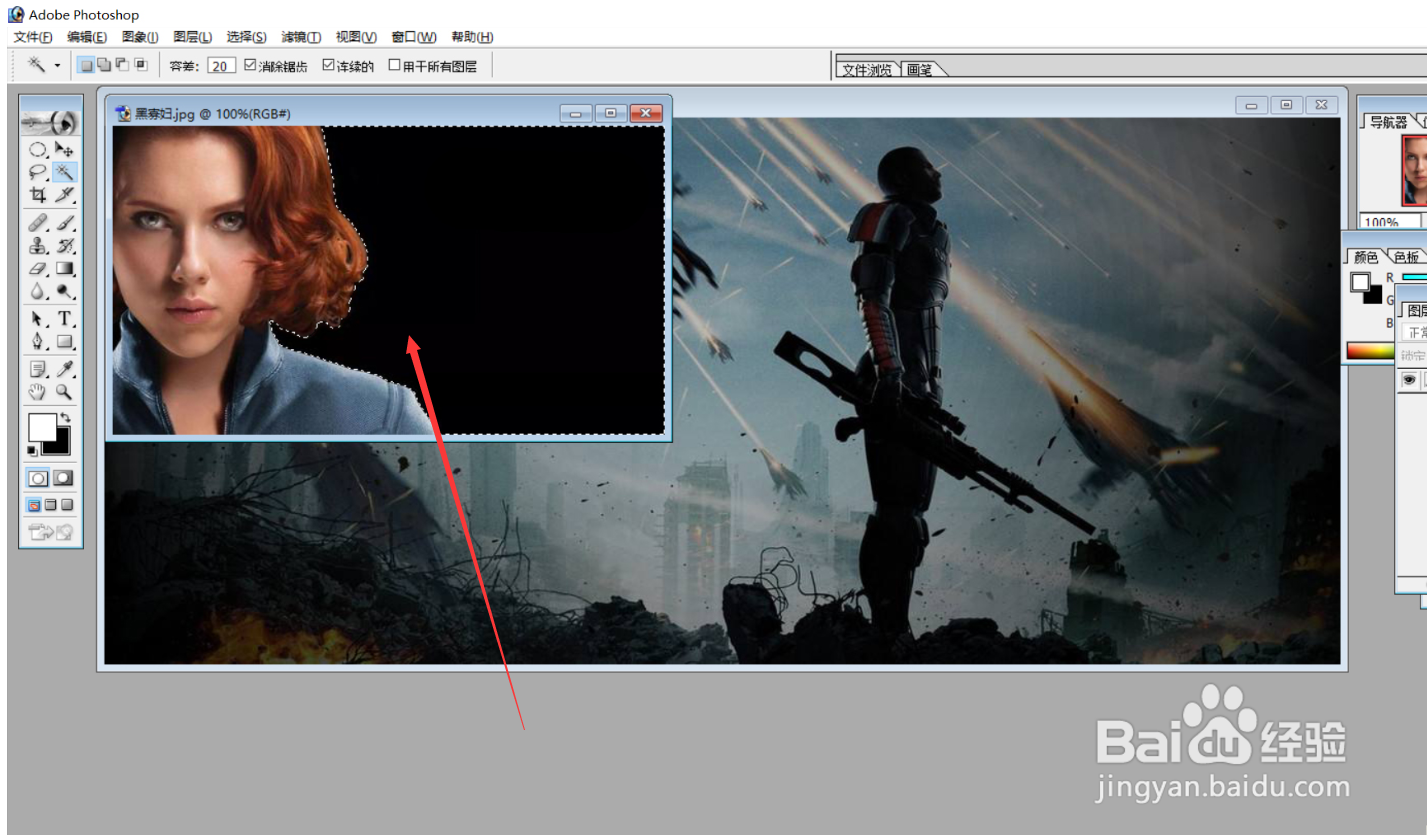Select the Notes tool
This screenshot has height=835, width=1427.
click(38, 369)
